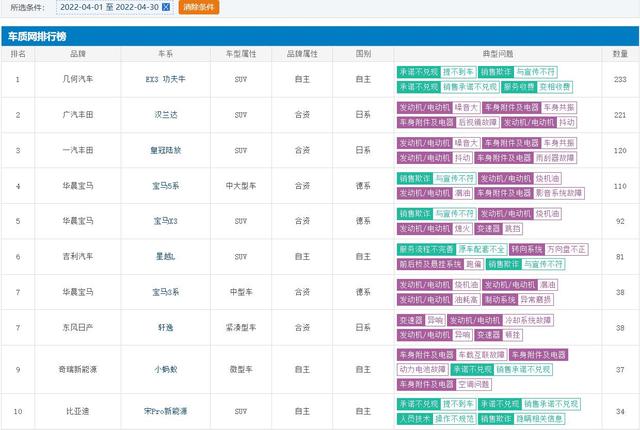Open the EX3 功夫牛 car series link

click(165, 79)
